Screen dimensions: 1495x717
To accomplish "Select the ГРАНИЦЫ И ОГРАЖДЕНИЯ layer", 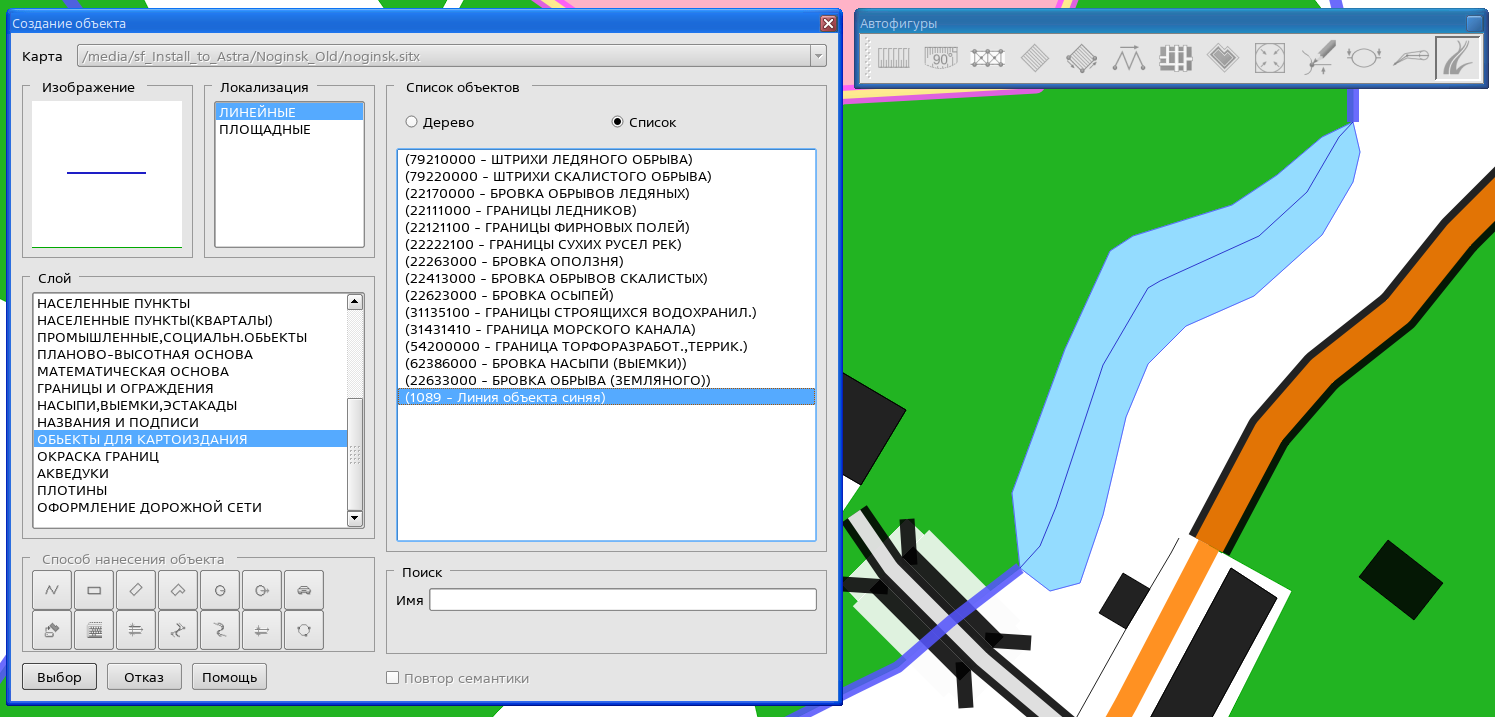I will click(x=125, y=388).
